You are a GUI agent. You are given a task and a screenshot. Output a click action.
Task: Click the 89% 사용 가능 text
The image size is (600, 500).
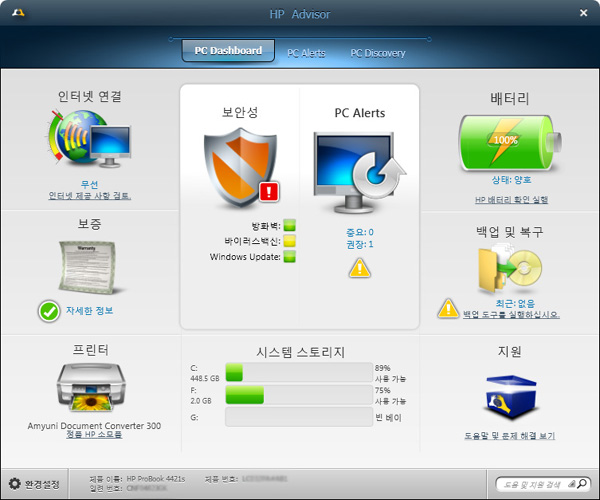click(x=390, y=373)
